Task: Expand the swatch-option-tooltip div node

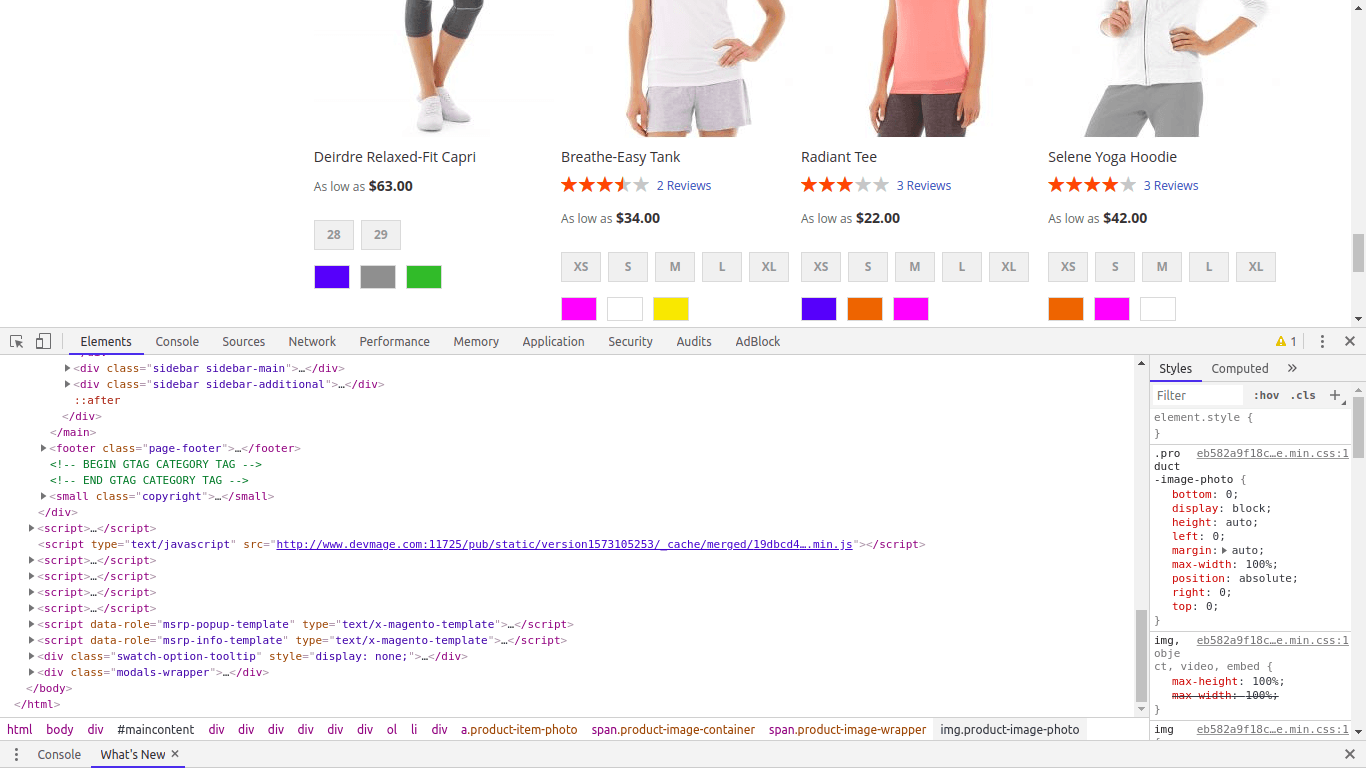Action: click(32, 656)
